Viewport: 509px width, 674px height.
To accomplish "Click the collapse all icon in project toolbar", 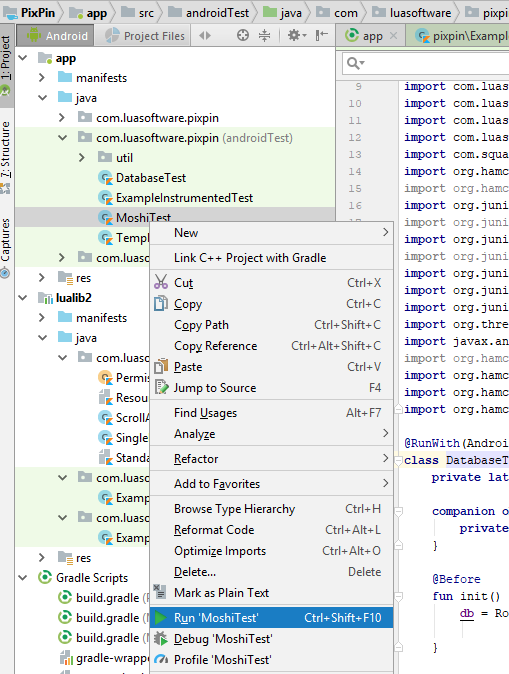I will [x=264, y=35].
